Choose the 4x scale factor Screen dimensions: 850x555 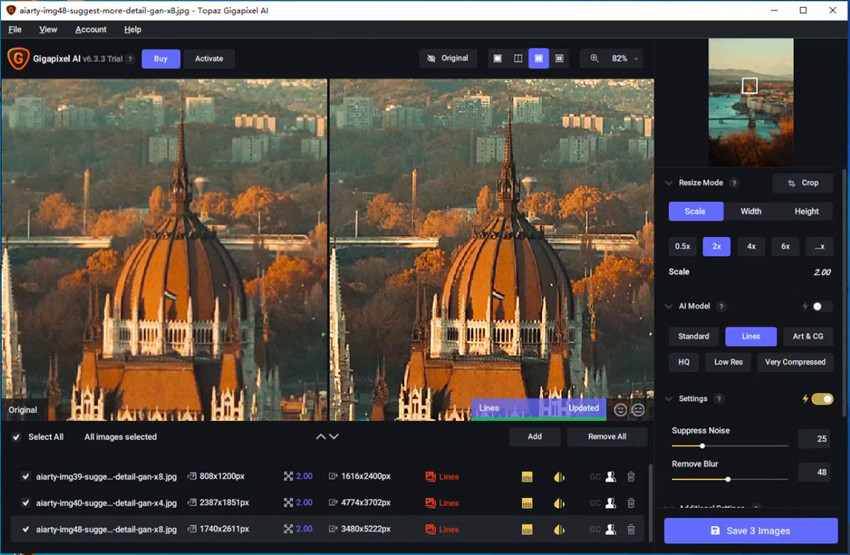751,247
